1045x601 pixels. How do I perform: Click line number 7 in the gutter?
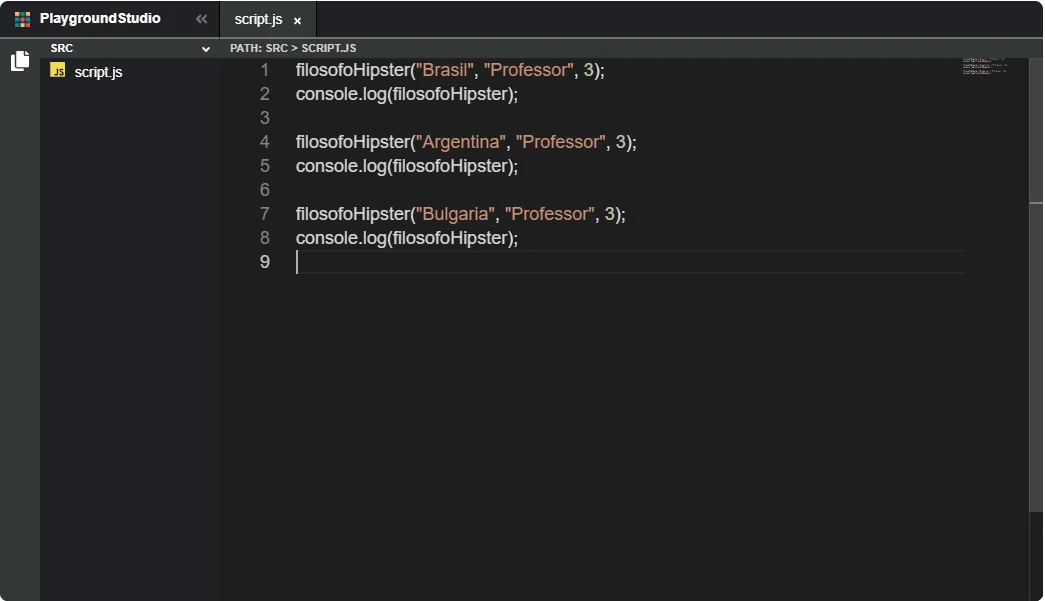(x=264, y=214)
